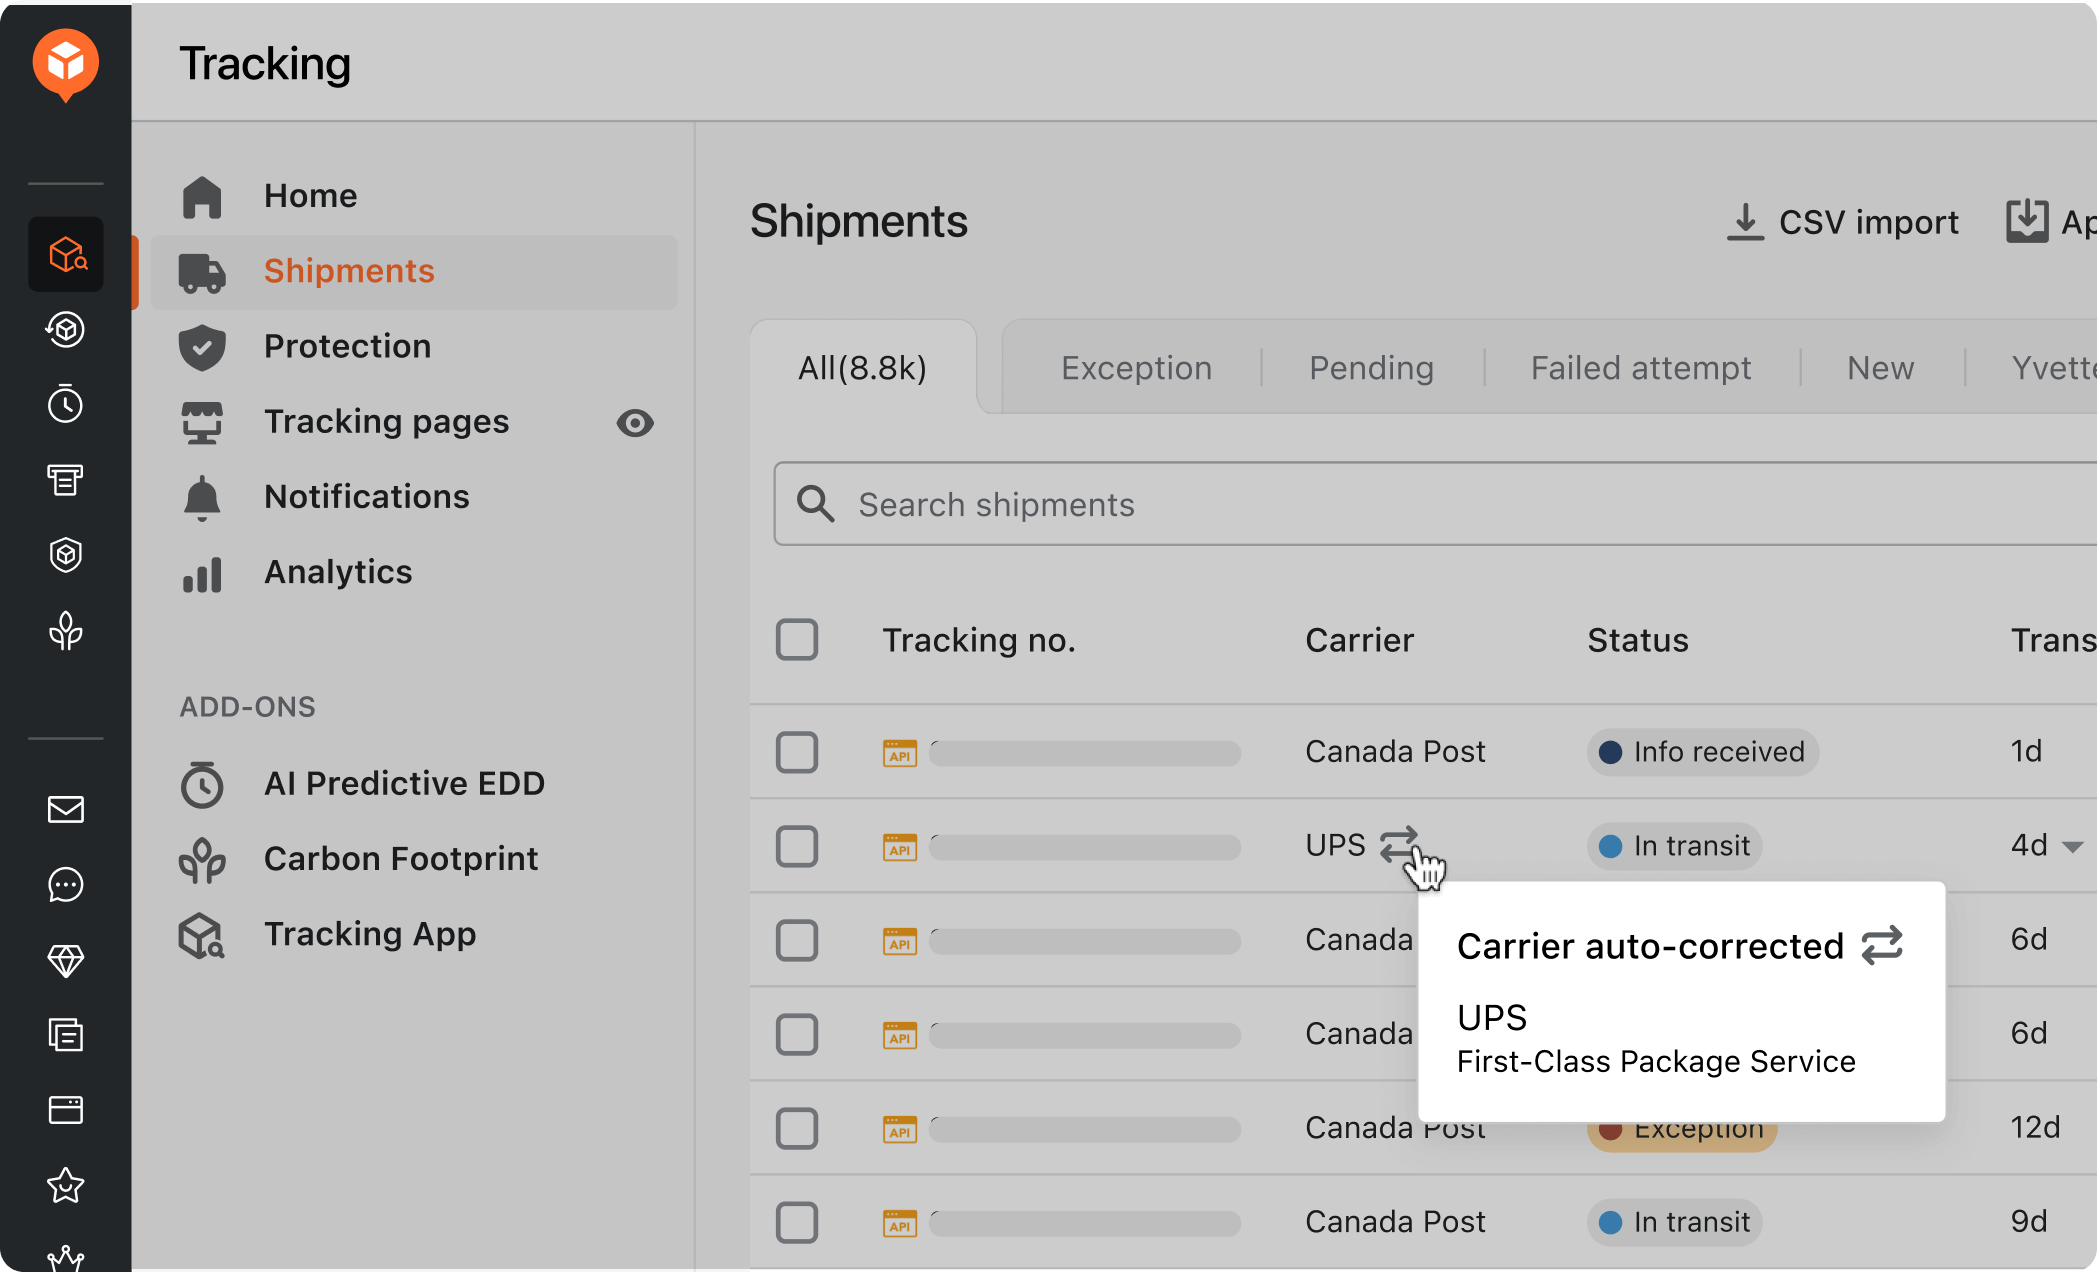Screen dimensions: 2097x1272
Task: Open the star rail icon
Action: [x=66, y=1186]
